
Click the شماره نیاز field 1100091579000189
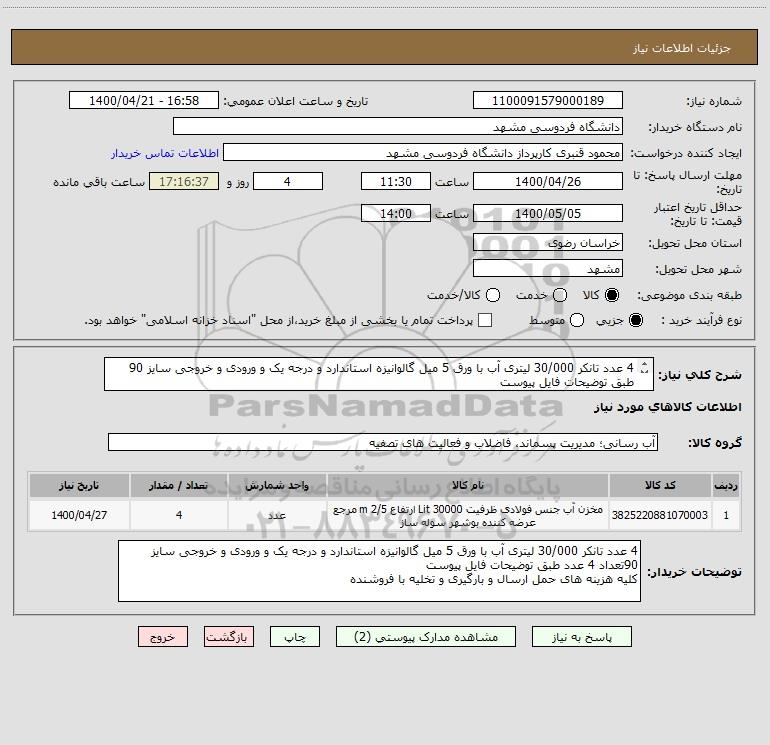pos(548,101)
